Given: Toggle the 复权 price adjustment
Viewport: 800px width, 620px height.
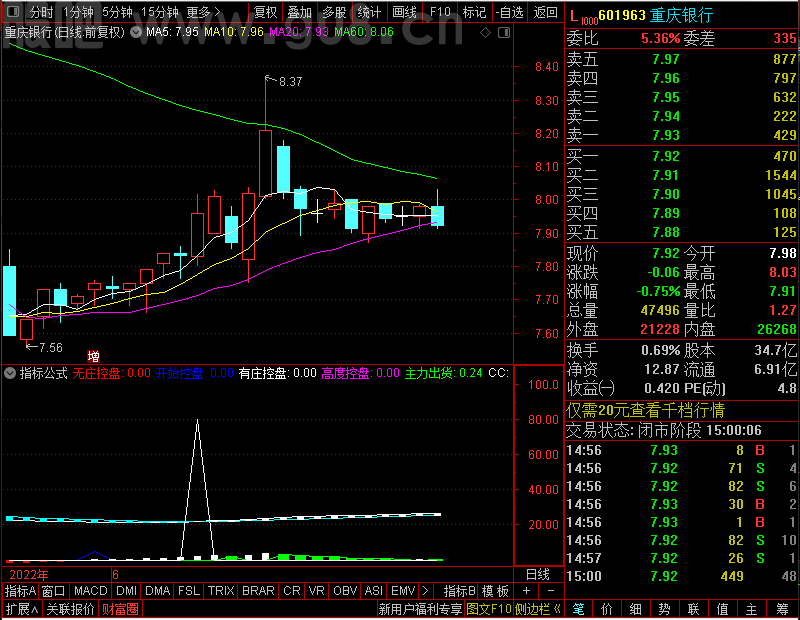Looking at the screenshot, I should 265,12.
